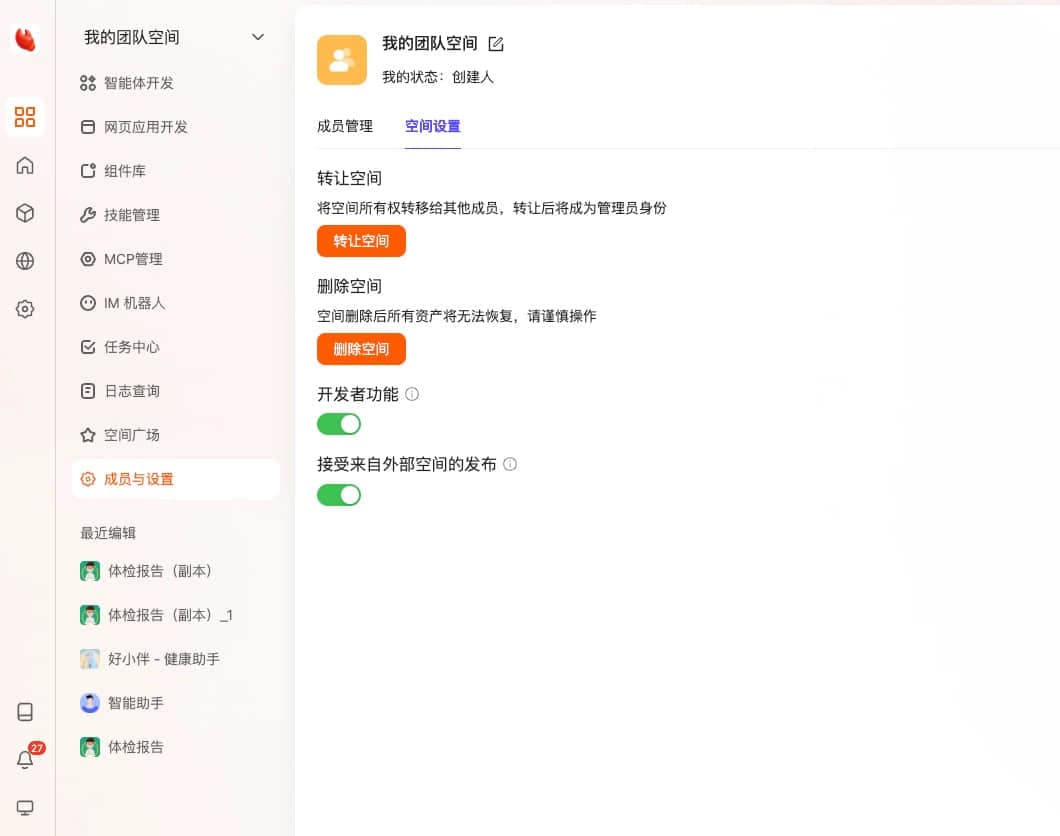The width and height of the screenshot is (1060, 836).
Task: Open recent item 智能助手
Action: point(175,703)
